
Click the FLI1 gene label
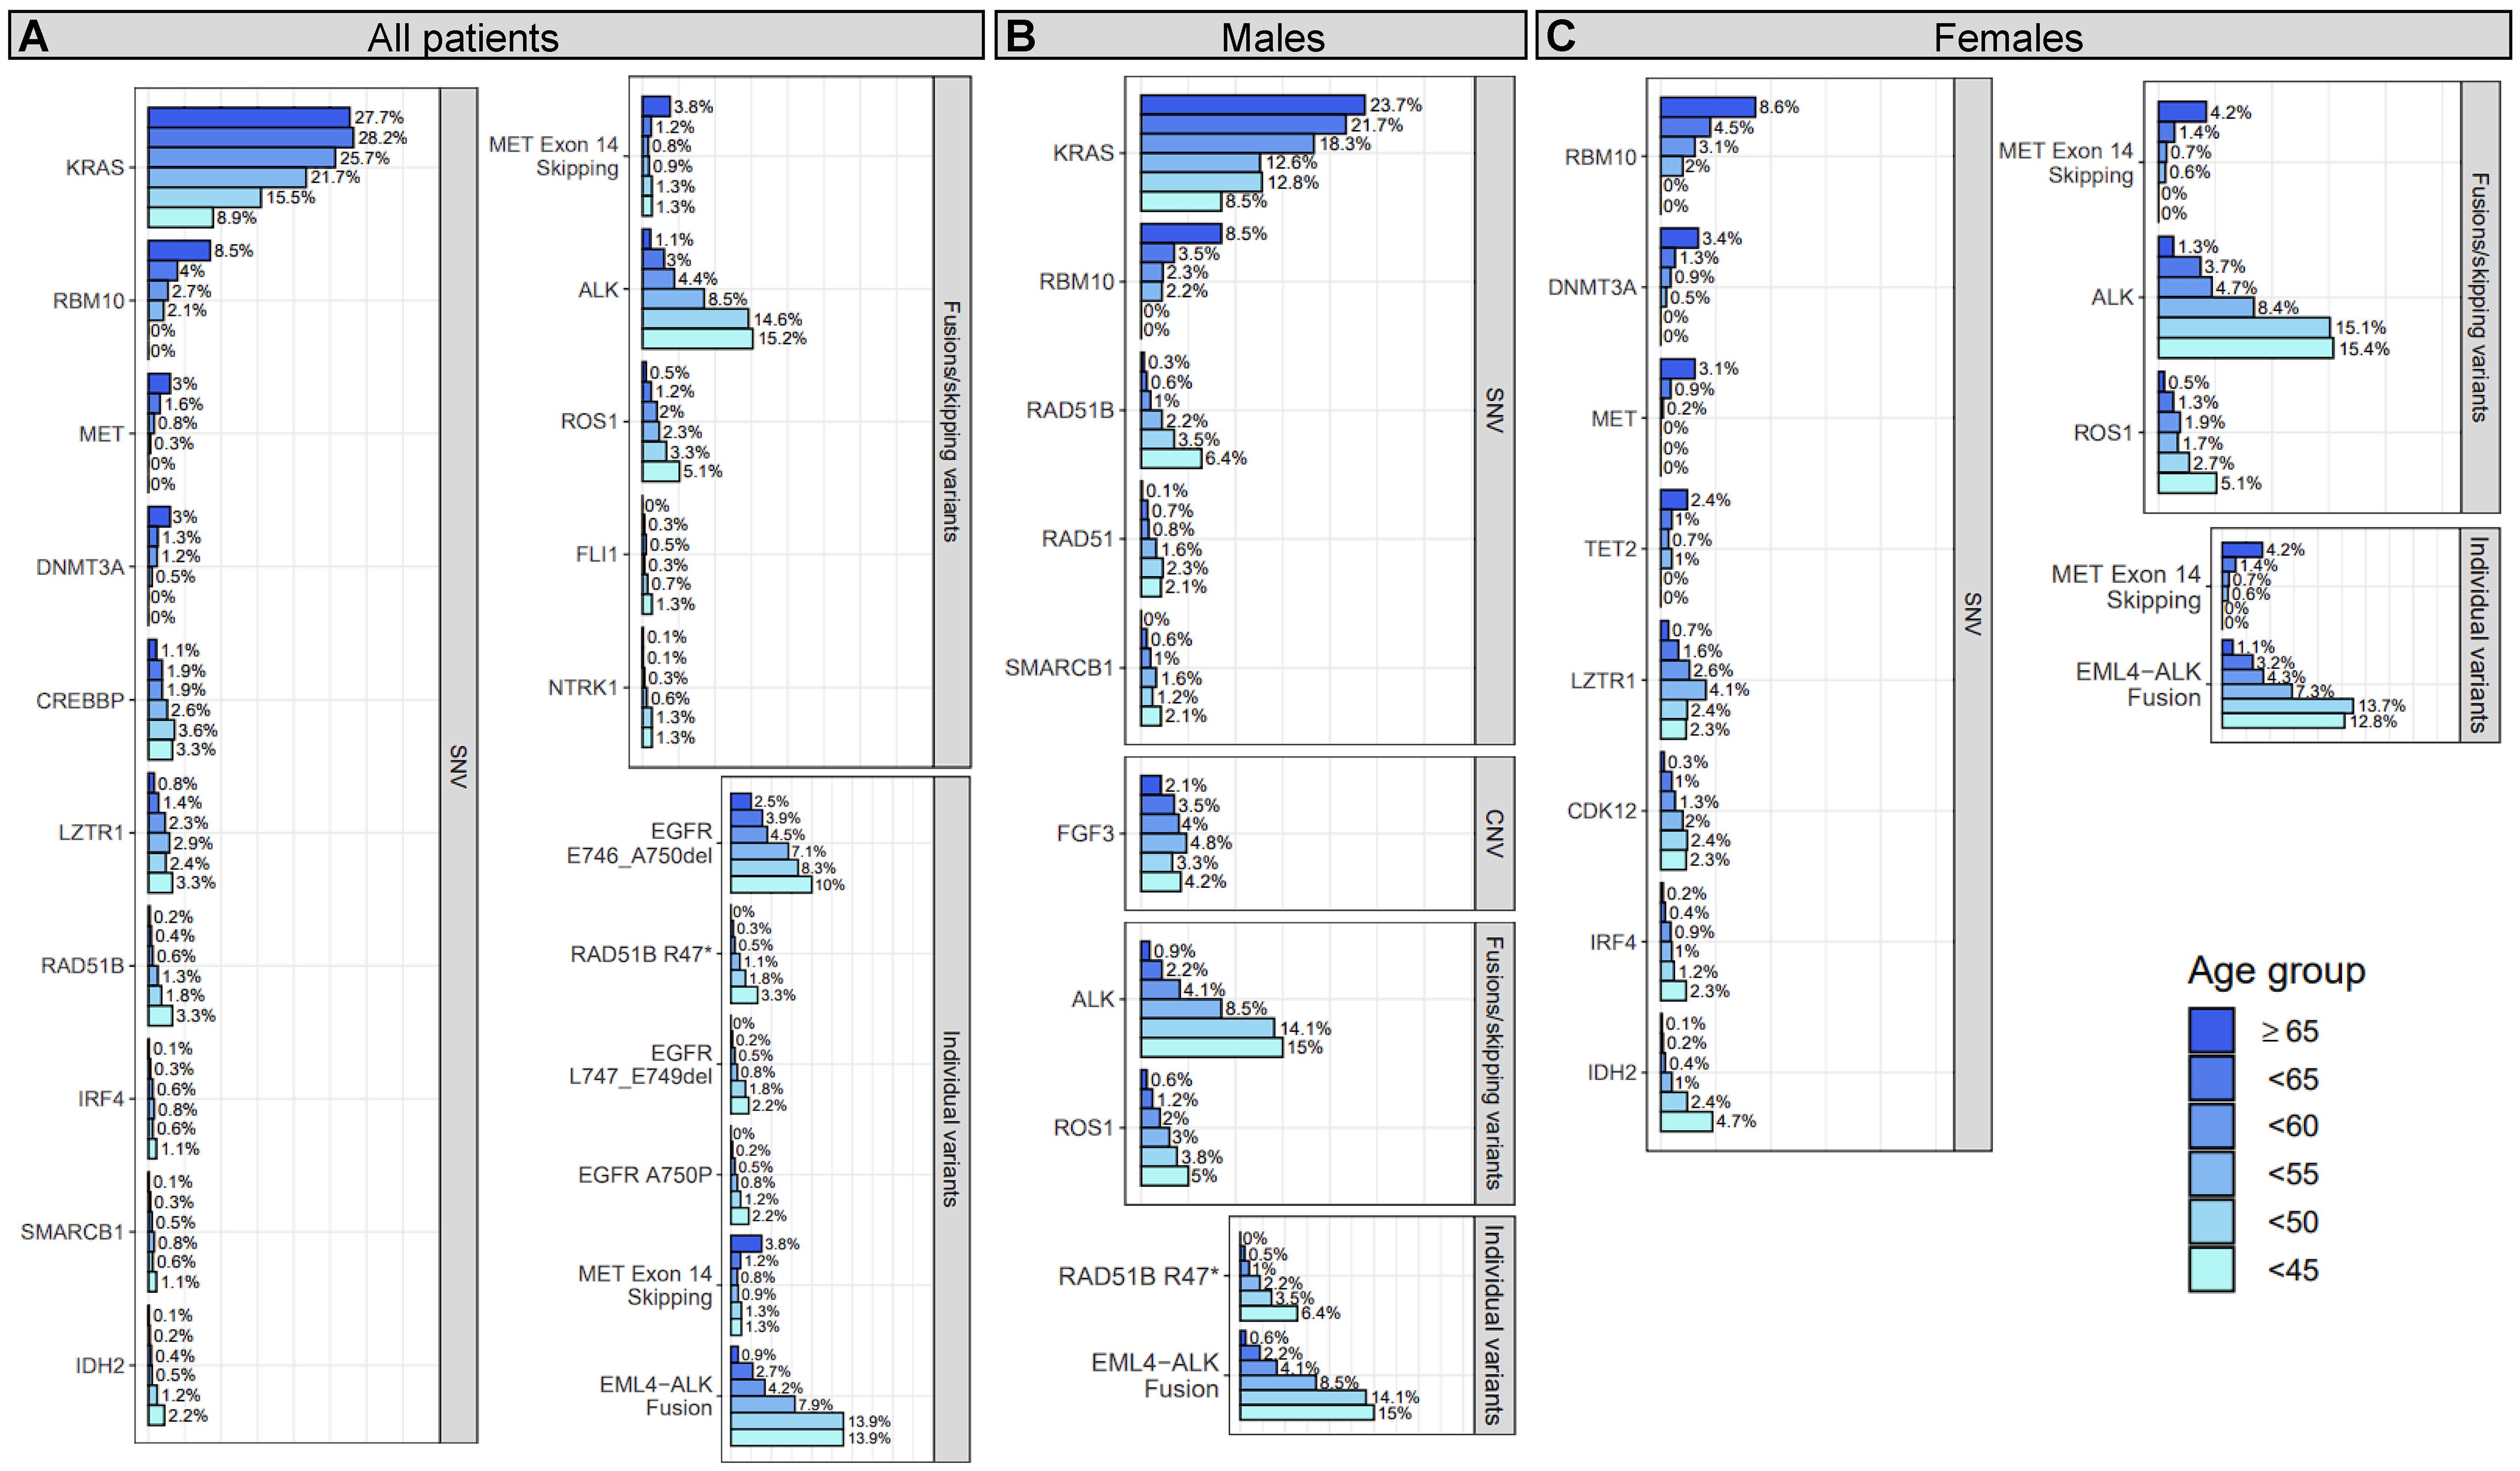coord(597,554)
